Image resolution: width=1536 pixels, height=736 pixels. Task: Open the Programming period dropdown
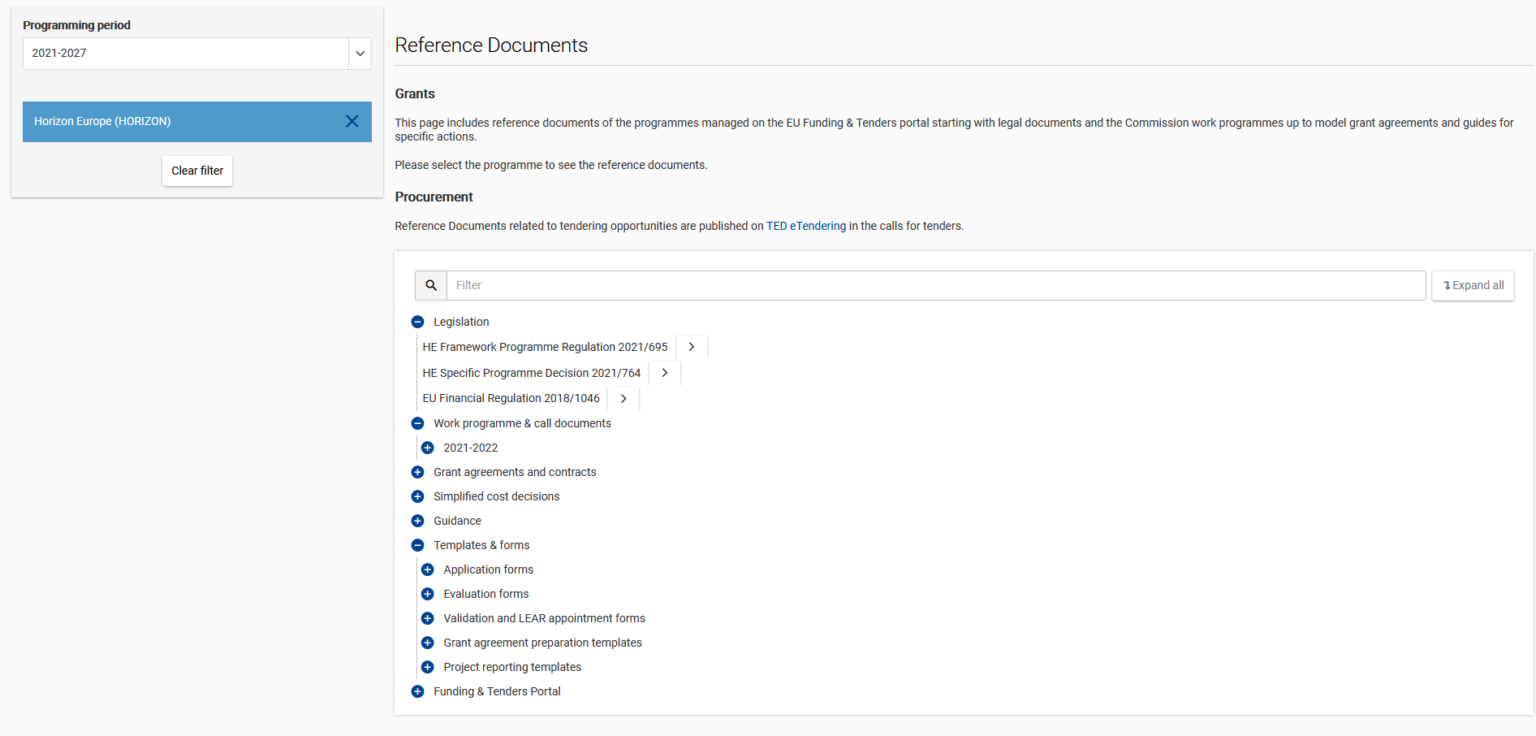358,53
